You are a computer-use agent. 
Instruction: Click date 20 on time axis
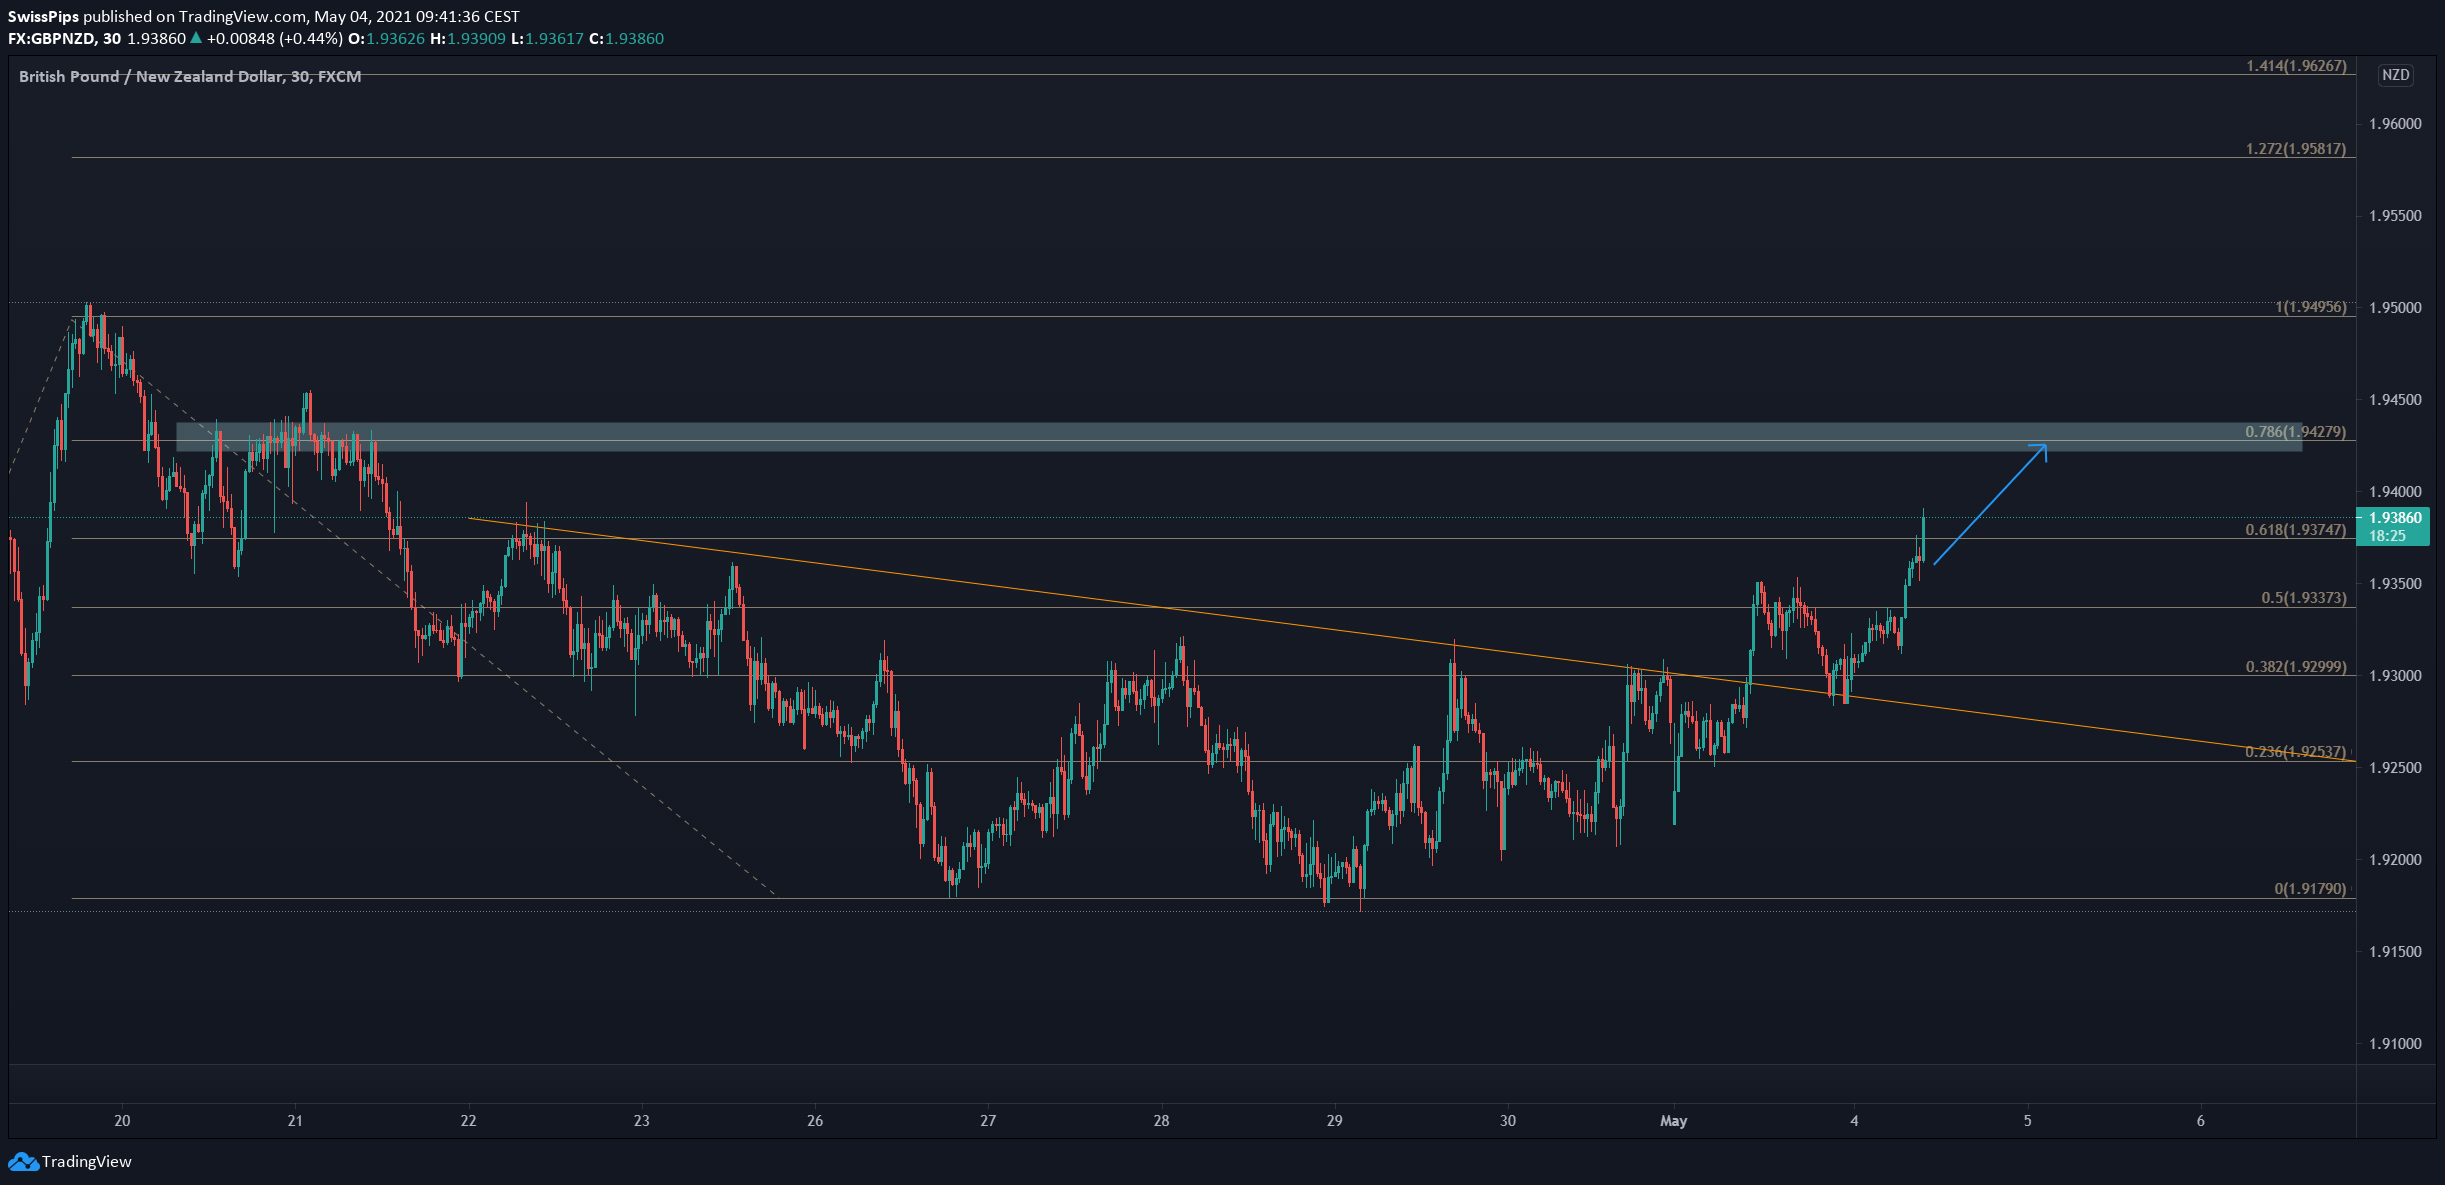point(122,1121)
